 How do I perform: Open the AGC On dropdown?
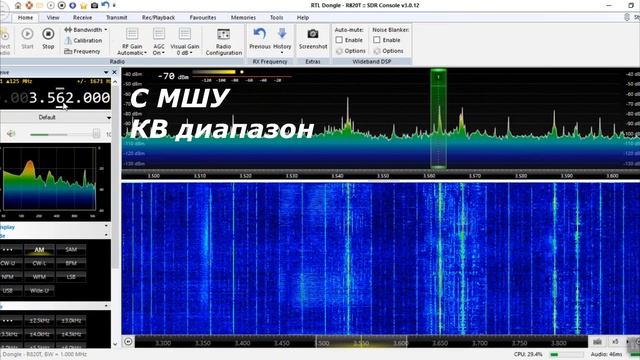coord(159,42)
